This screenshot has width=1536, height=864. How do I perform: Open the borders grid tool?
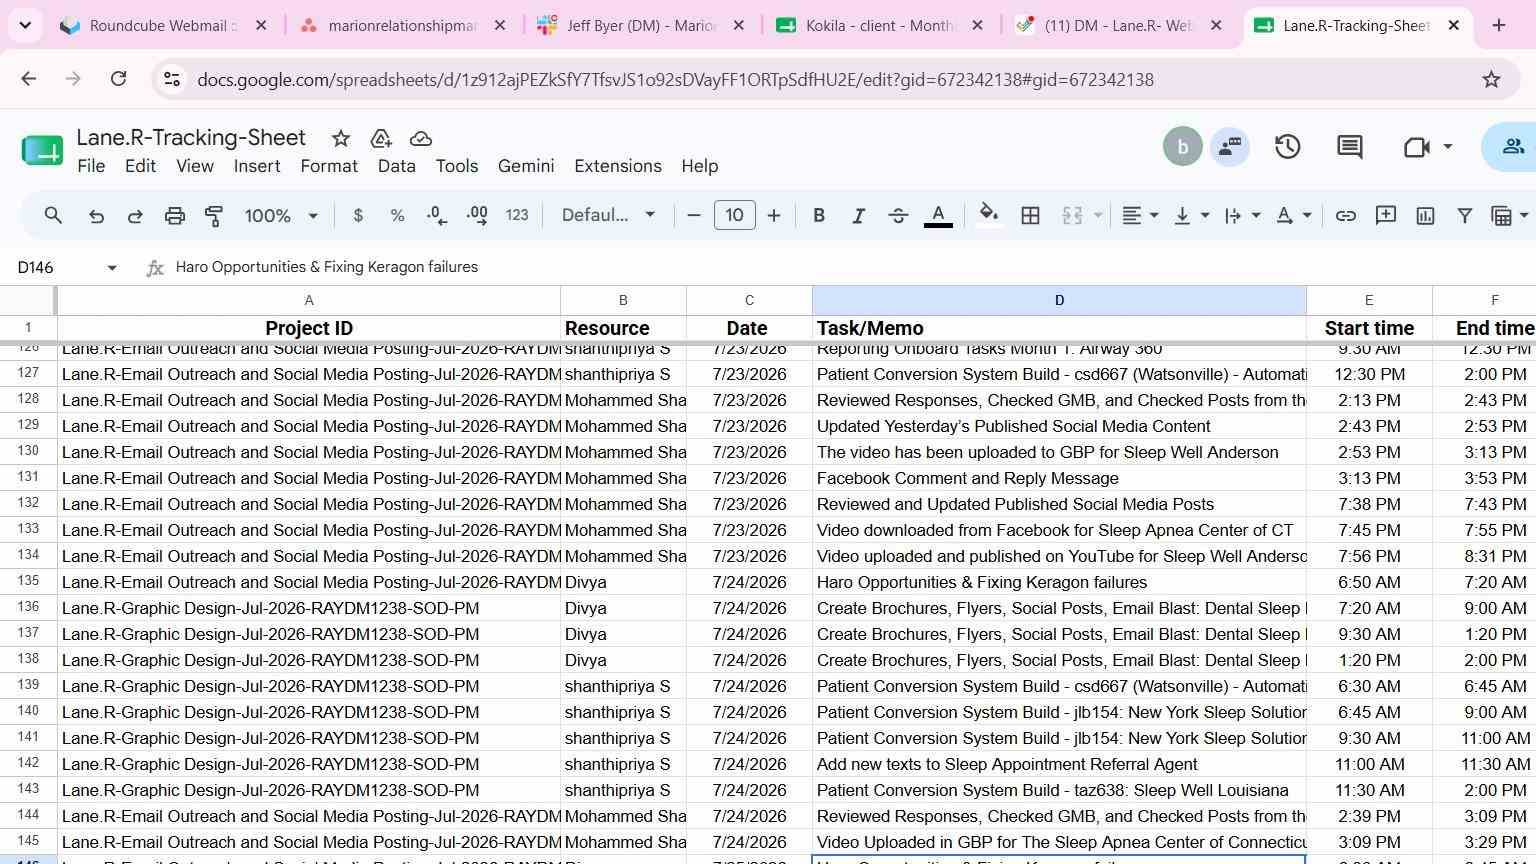coord(1030,215)
